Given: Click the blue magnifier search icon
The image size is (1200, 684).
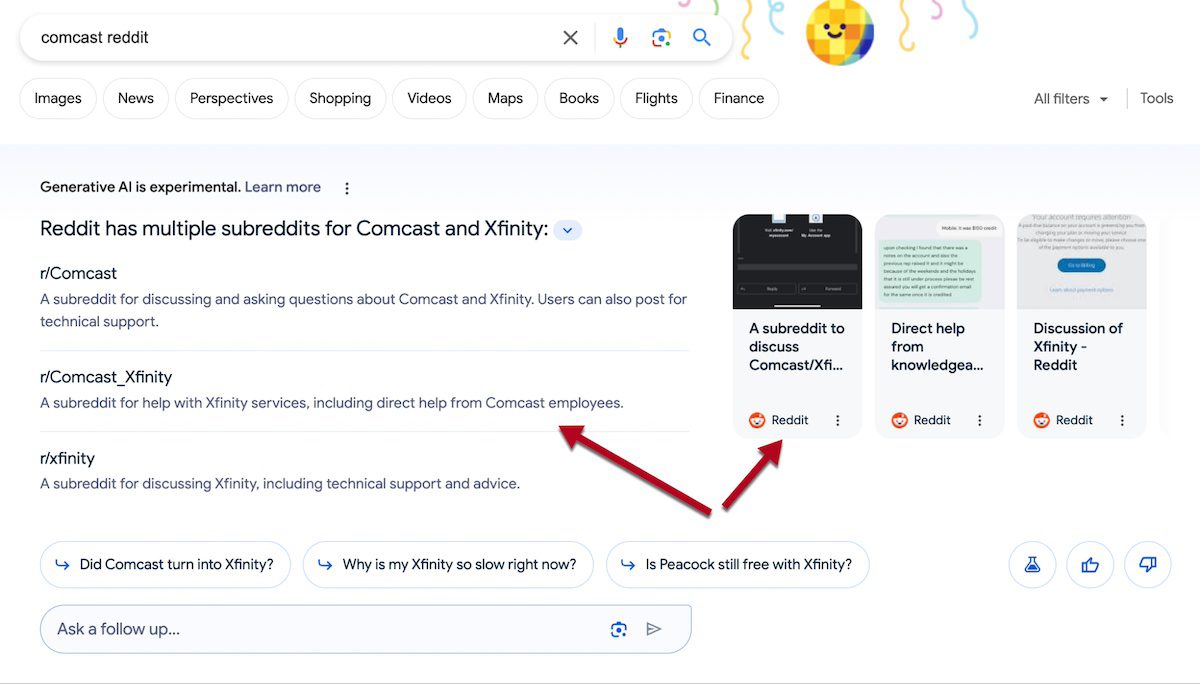Looking at the screenshot, I should (702, 38).
